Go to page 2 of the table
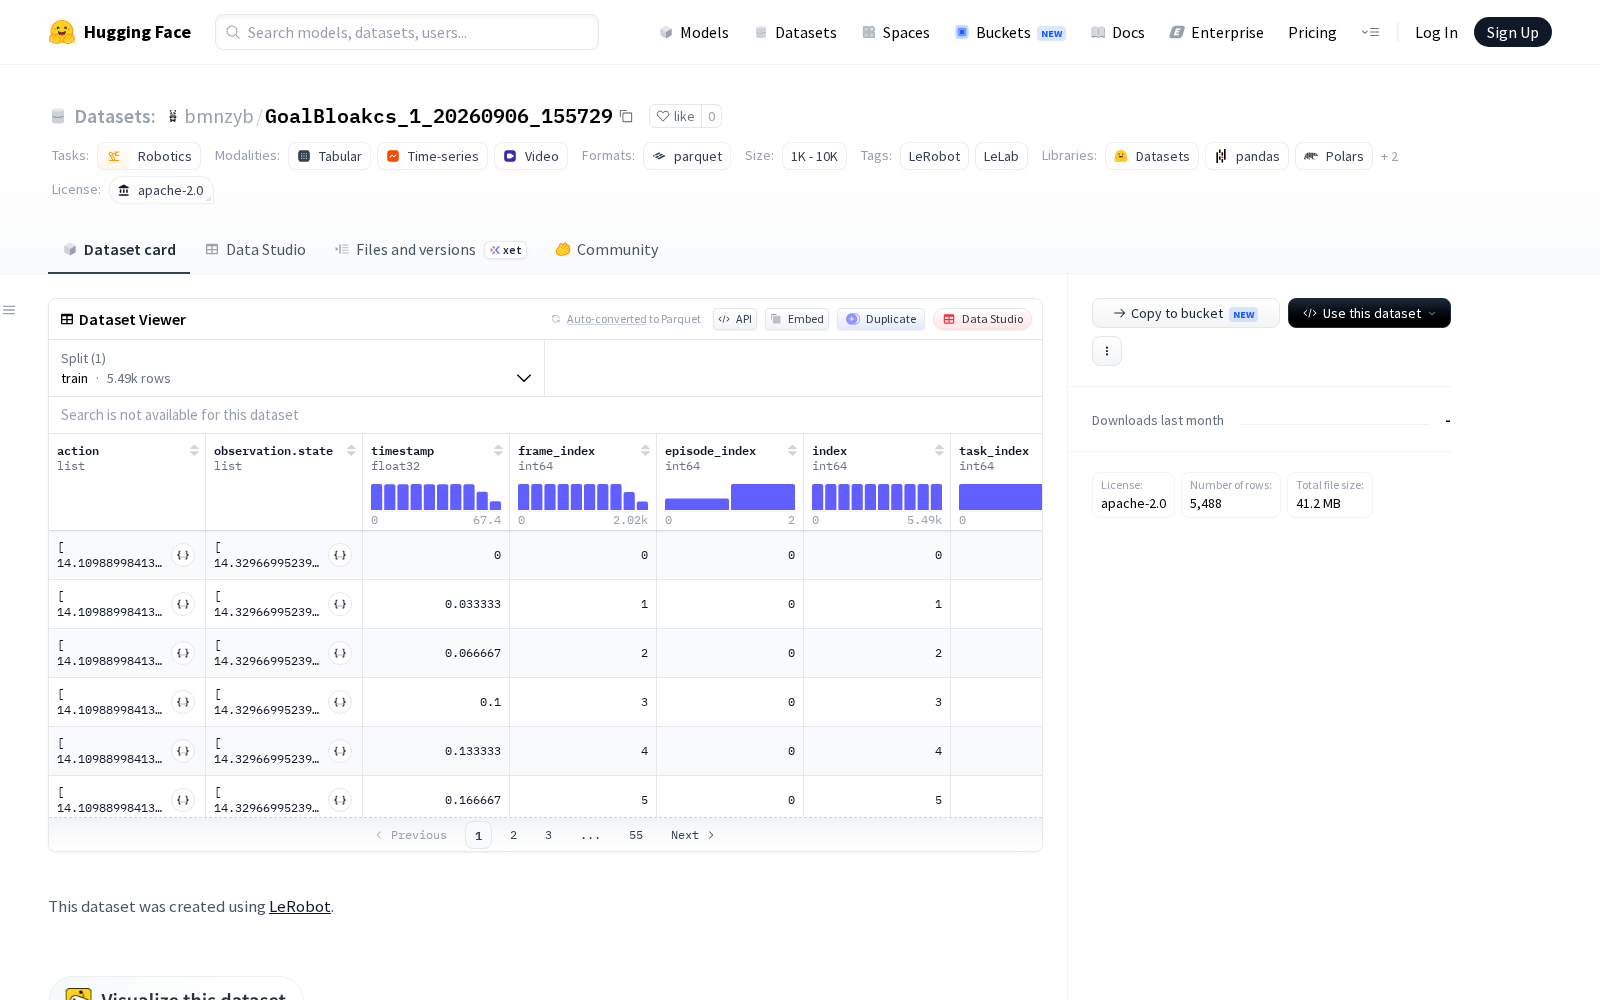This screenshot has width=1600, height=1000. point(514,835)
